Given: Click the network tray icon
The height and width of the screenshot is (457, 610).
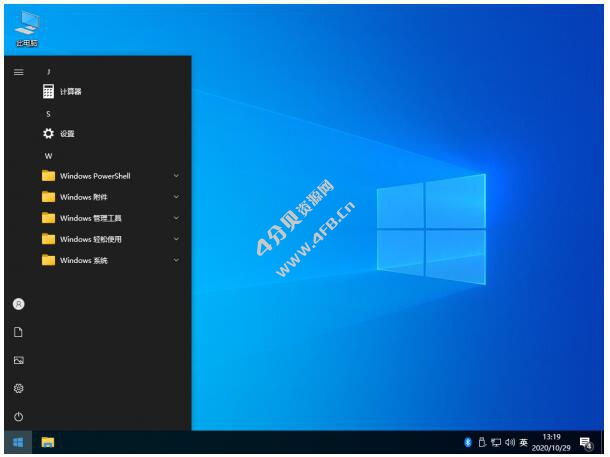Looking at the screenshot, I should (x=494, y=441).
